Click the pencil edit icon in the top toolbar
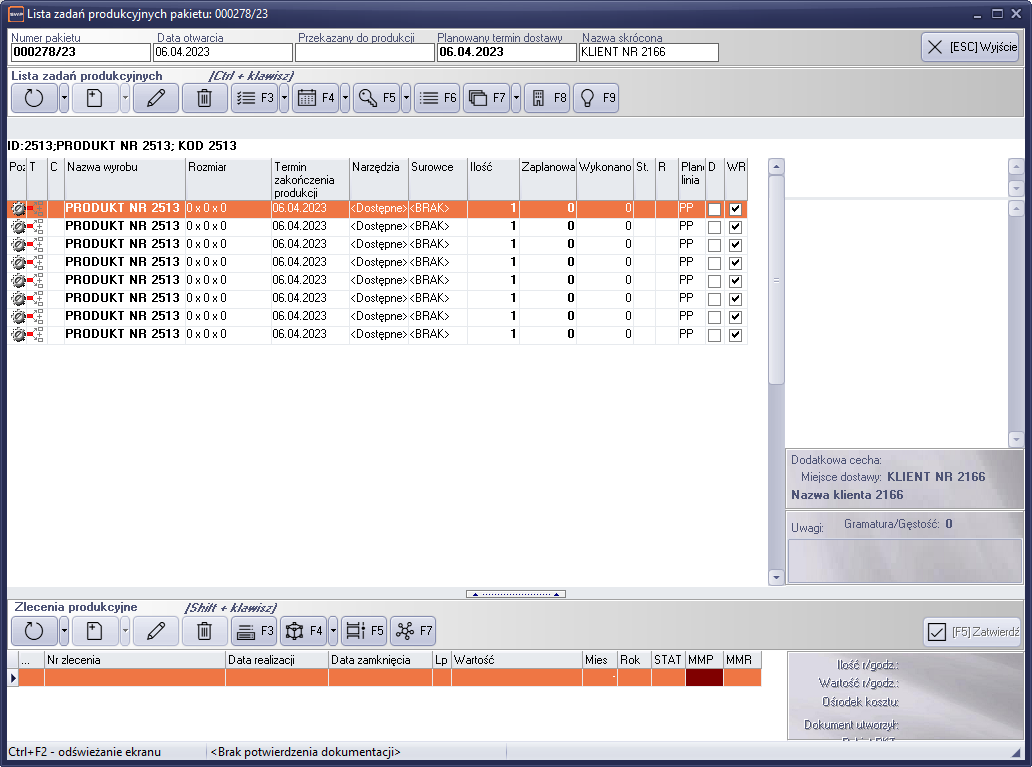The width and height of the screenshot is (1032, 767). (155, 98)
